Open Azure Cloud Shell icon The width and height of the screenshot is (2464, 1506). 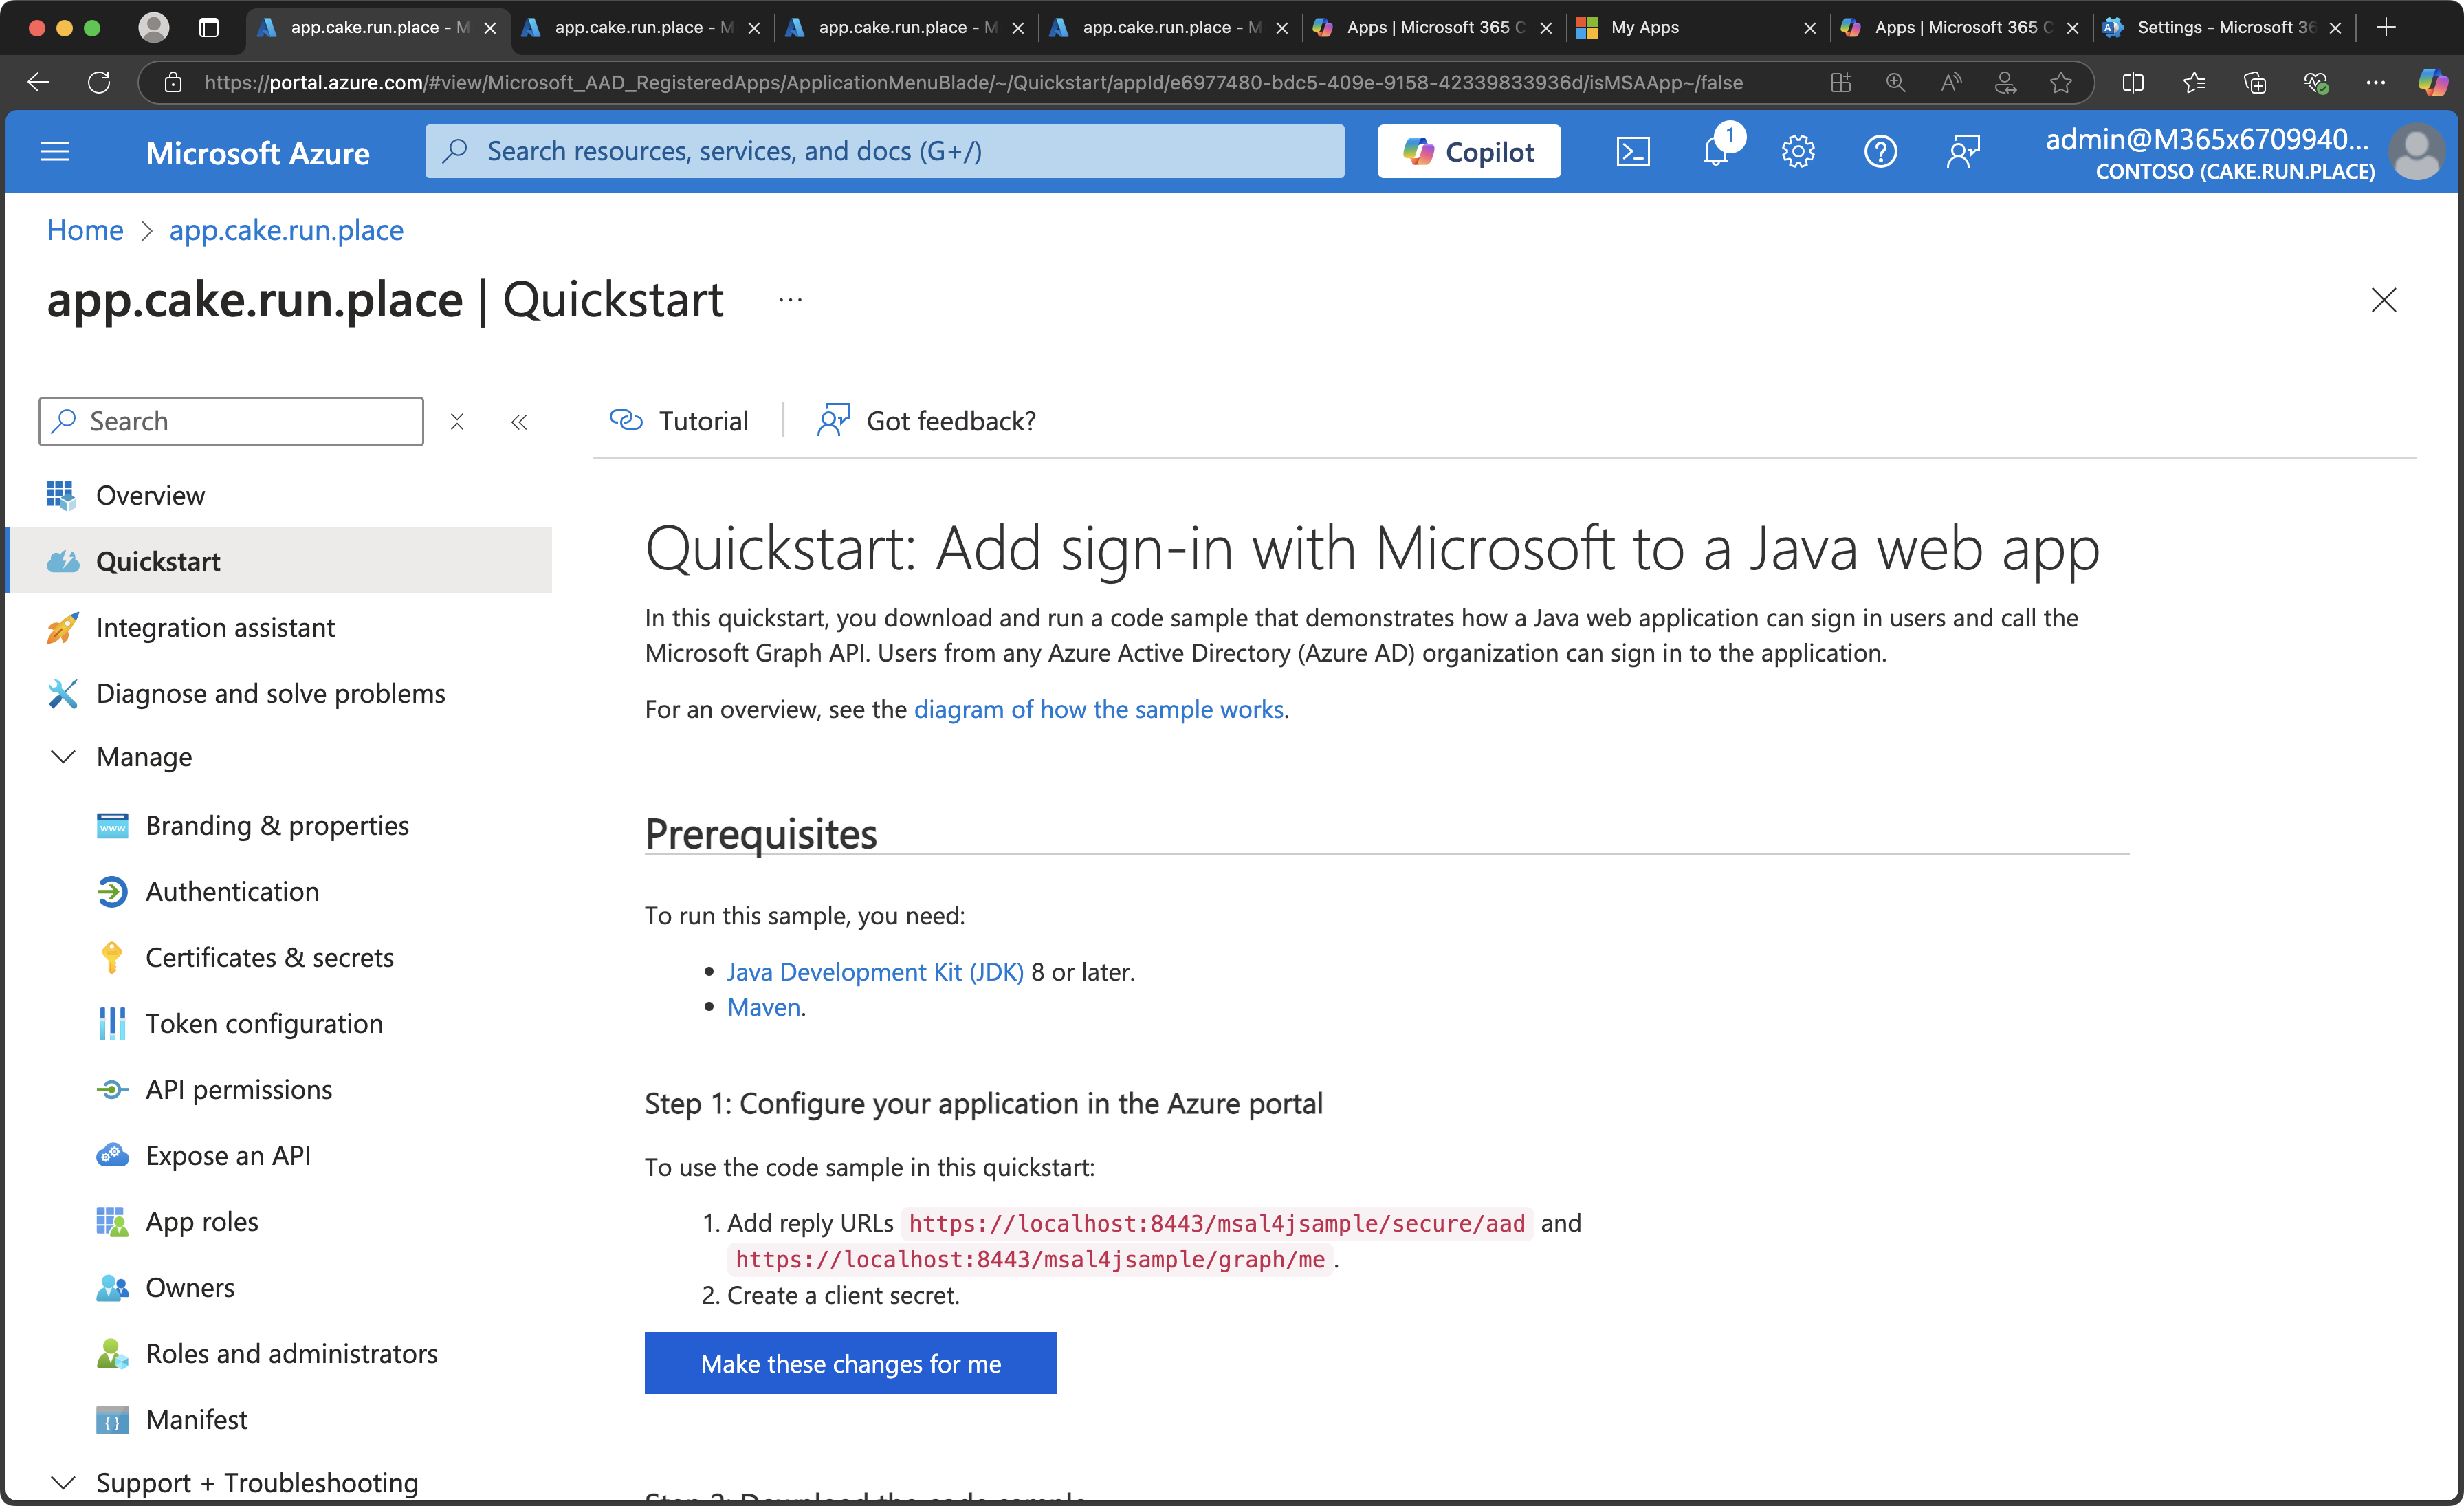1632,152
